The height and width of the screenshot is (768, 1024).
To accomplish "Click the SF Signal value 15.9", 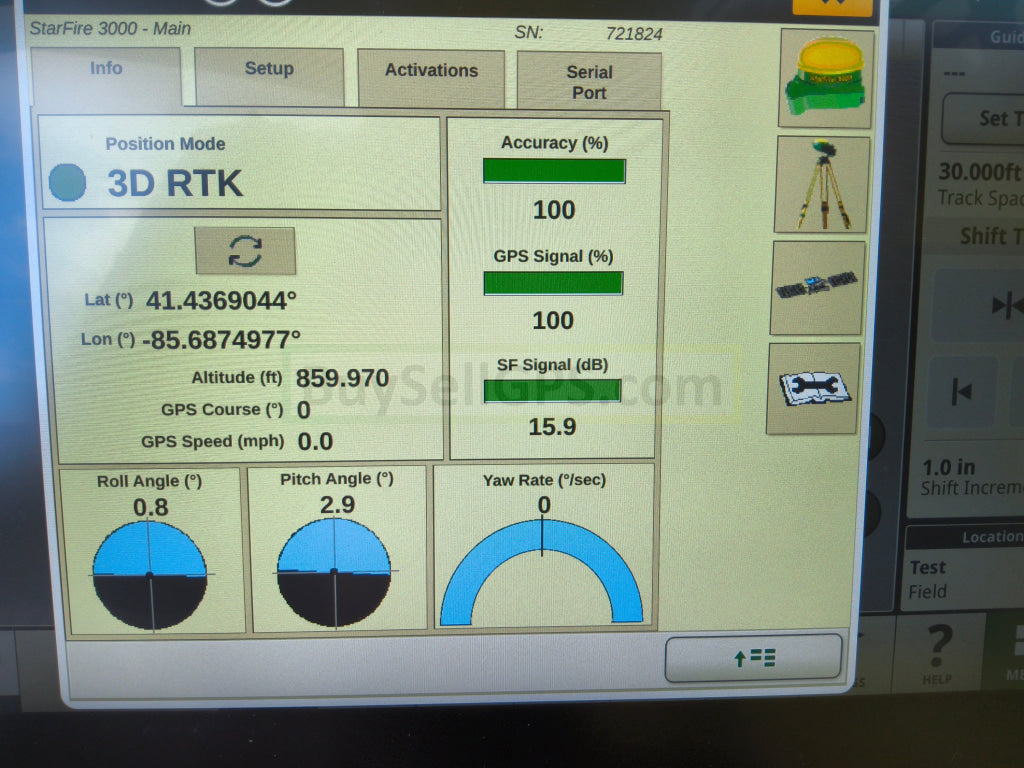I will pos(552,427).
